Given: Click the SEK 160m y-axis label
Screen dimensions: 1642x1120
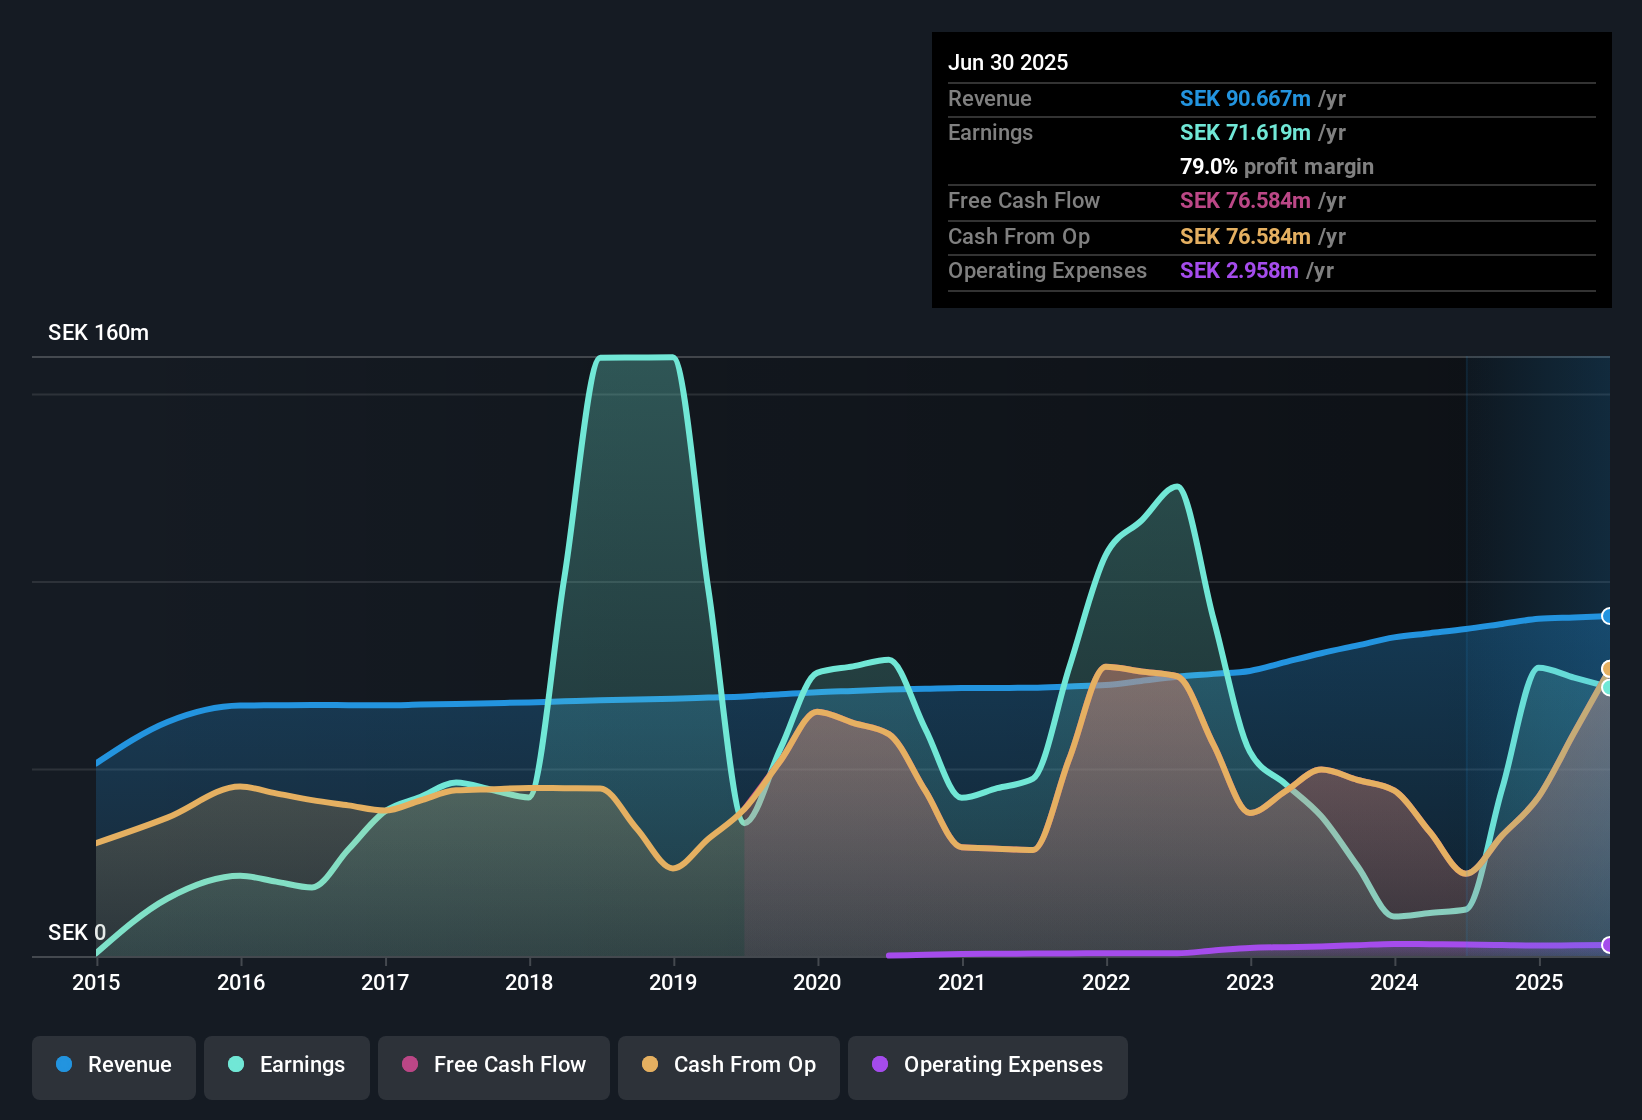Looking at the screenshot, I should (98, 333).
